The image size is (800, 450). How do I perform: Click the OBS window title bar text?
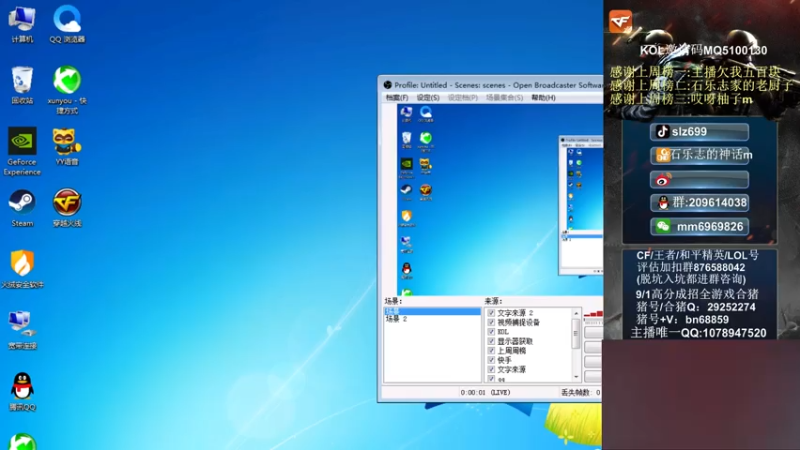point(498,85)
